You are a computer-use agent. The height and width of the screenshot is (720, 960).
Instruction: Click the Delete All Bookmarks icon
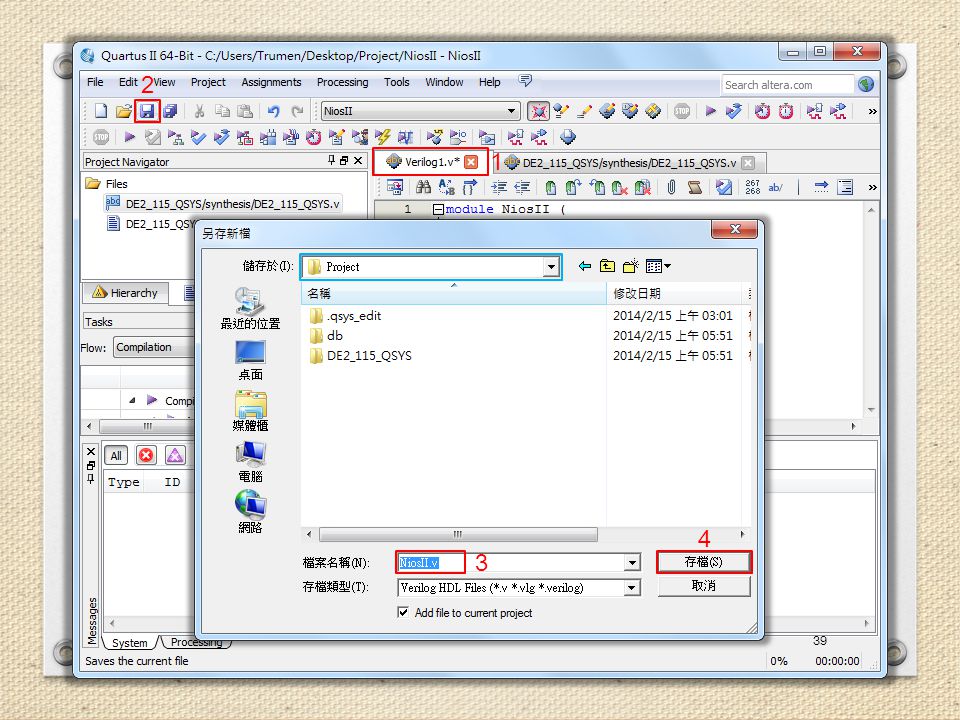[642, 187]
